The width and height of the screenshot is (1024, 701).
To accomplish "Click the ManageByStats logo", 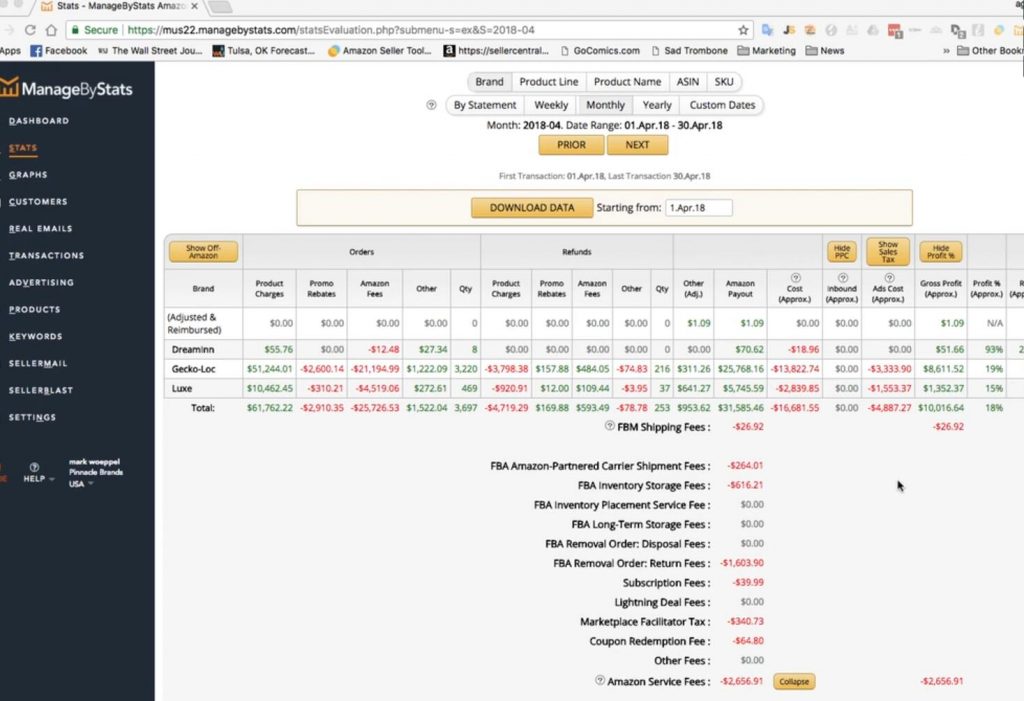I will 66,88.
